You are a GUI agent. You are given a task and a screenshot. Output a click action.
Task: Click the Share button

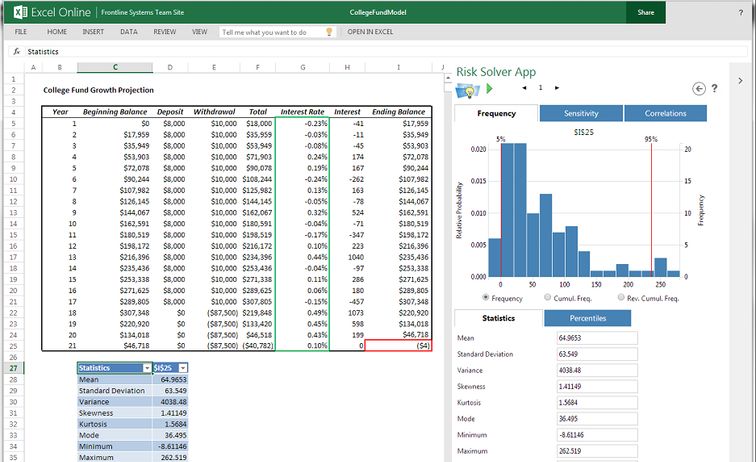click(x=645, y=13)
